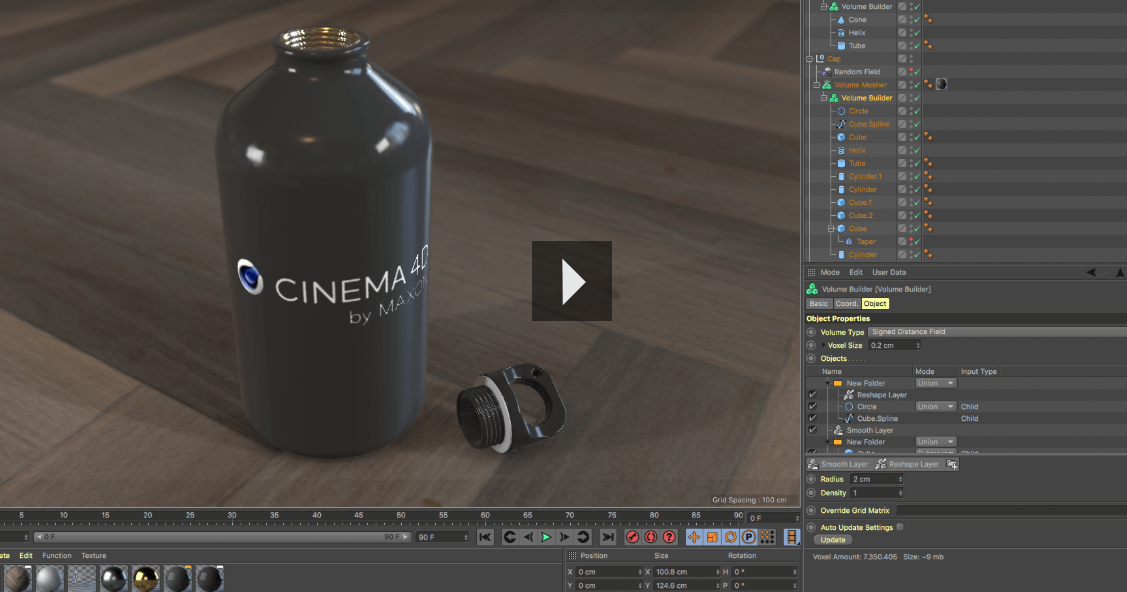
Task: Select the gold material thumbnail
Action: (145, 578)
